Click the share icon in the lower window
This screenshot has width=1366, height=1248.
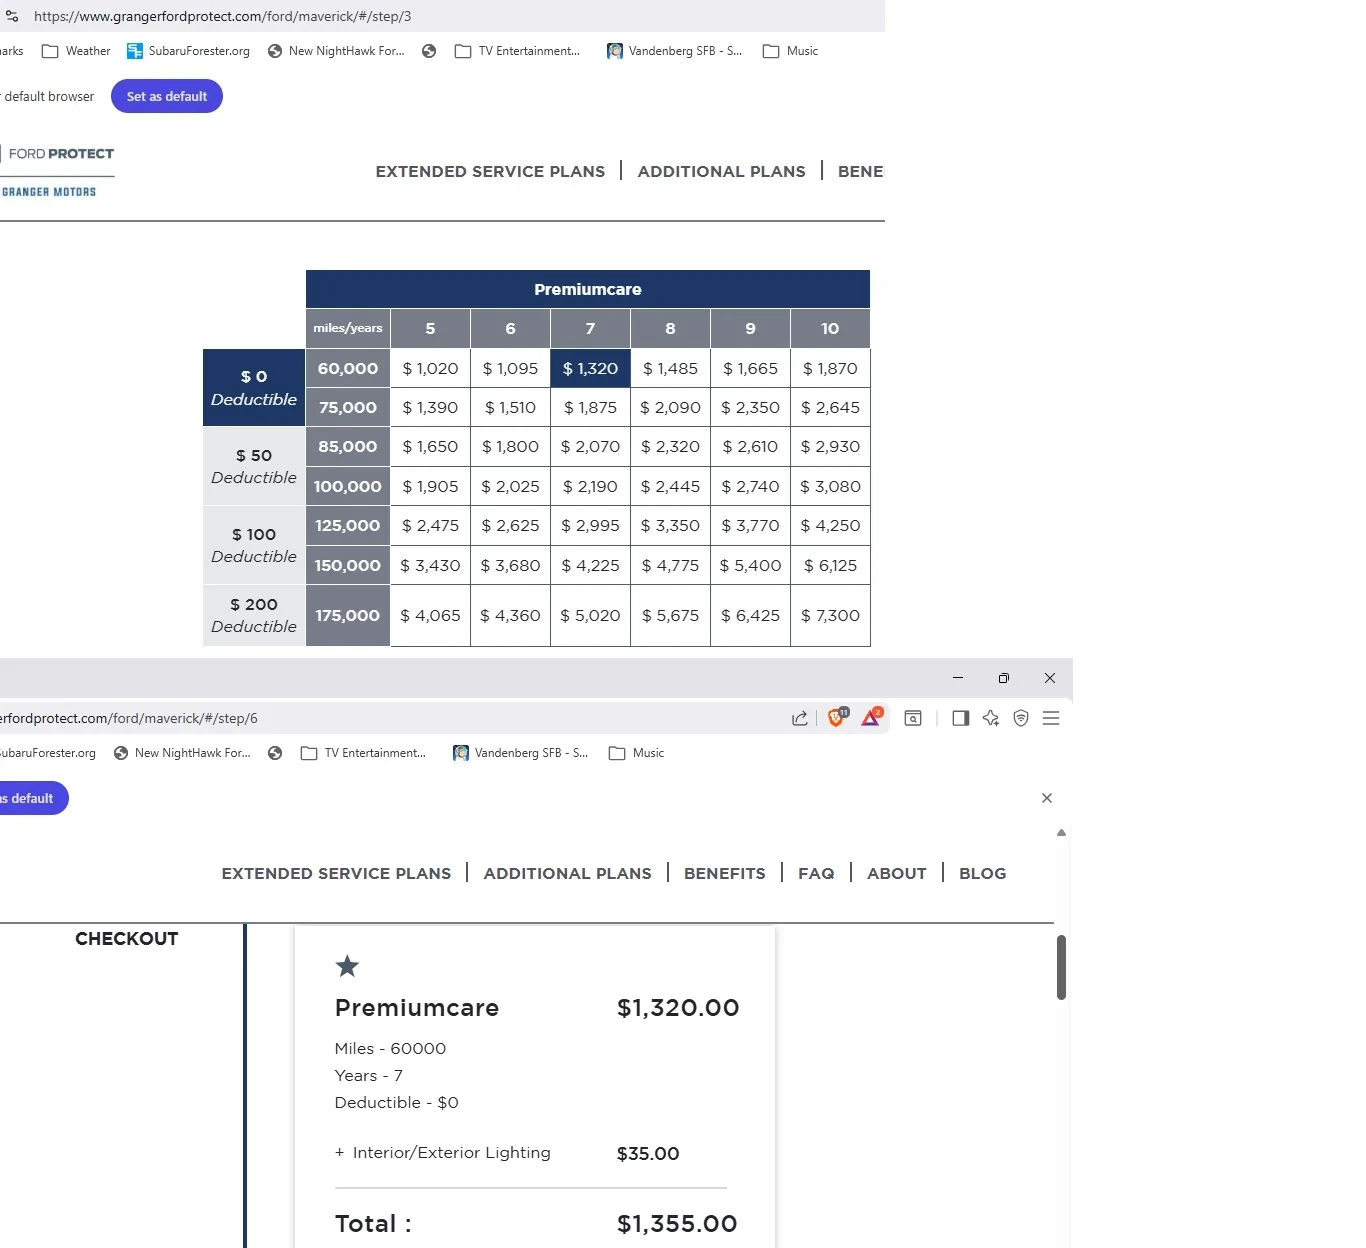800,718
